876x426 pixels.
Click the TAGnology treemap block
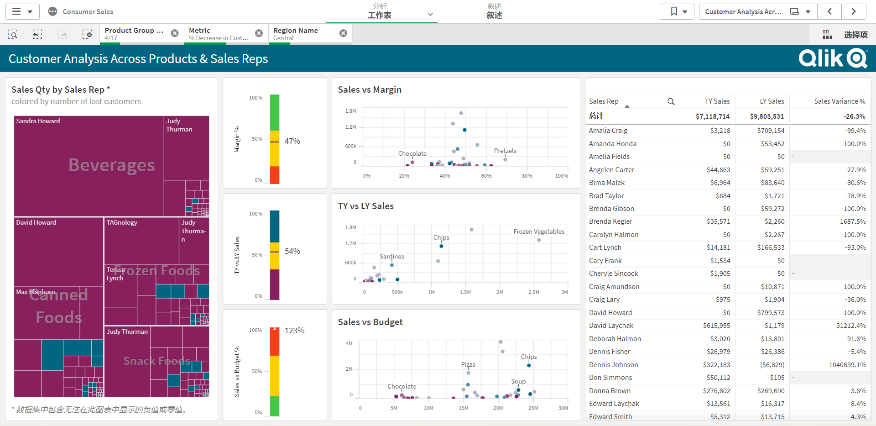142,240
